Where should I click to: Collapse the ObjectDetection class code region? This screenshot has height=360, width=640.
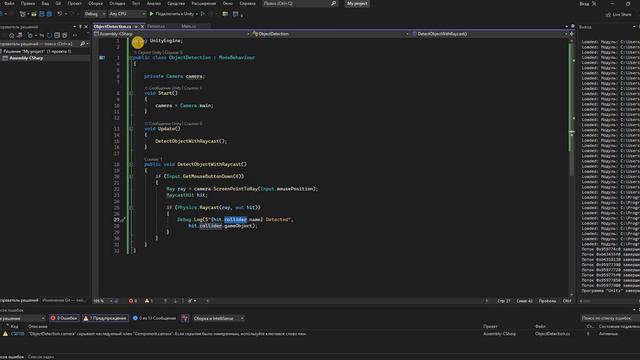131,58
